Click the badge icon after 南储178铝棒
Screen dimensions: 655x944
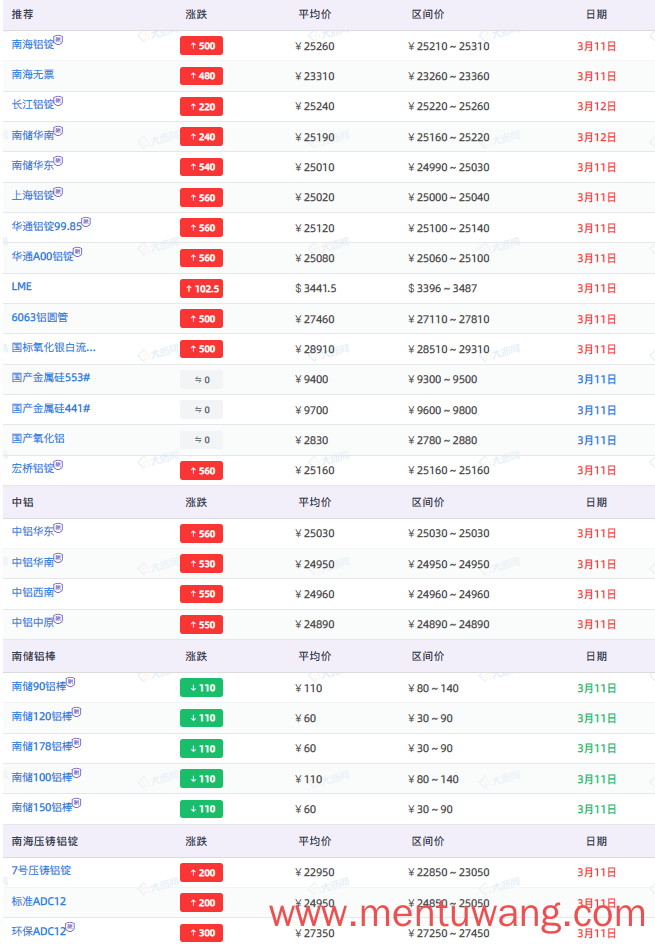77,742
